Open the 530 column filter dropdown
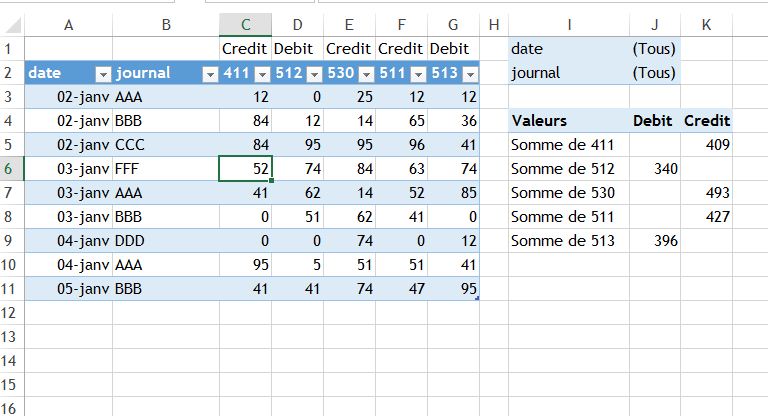This screenshot has height=416, width=768. 366,74
